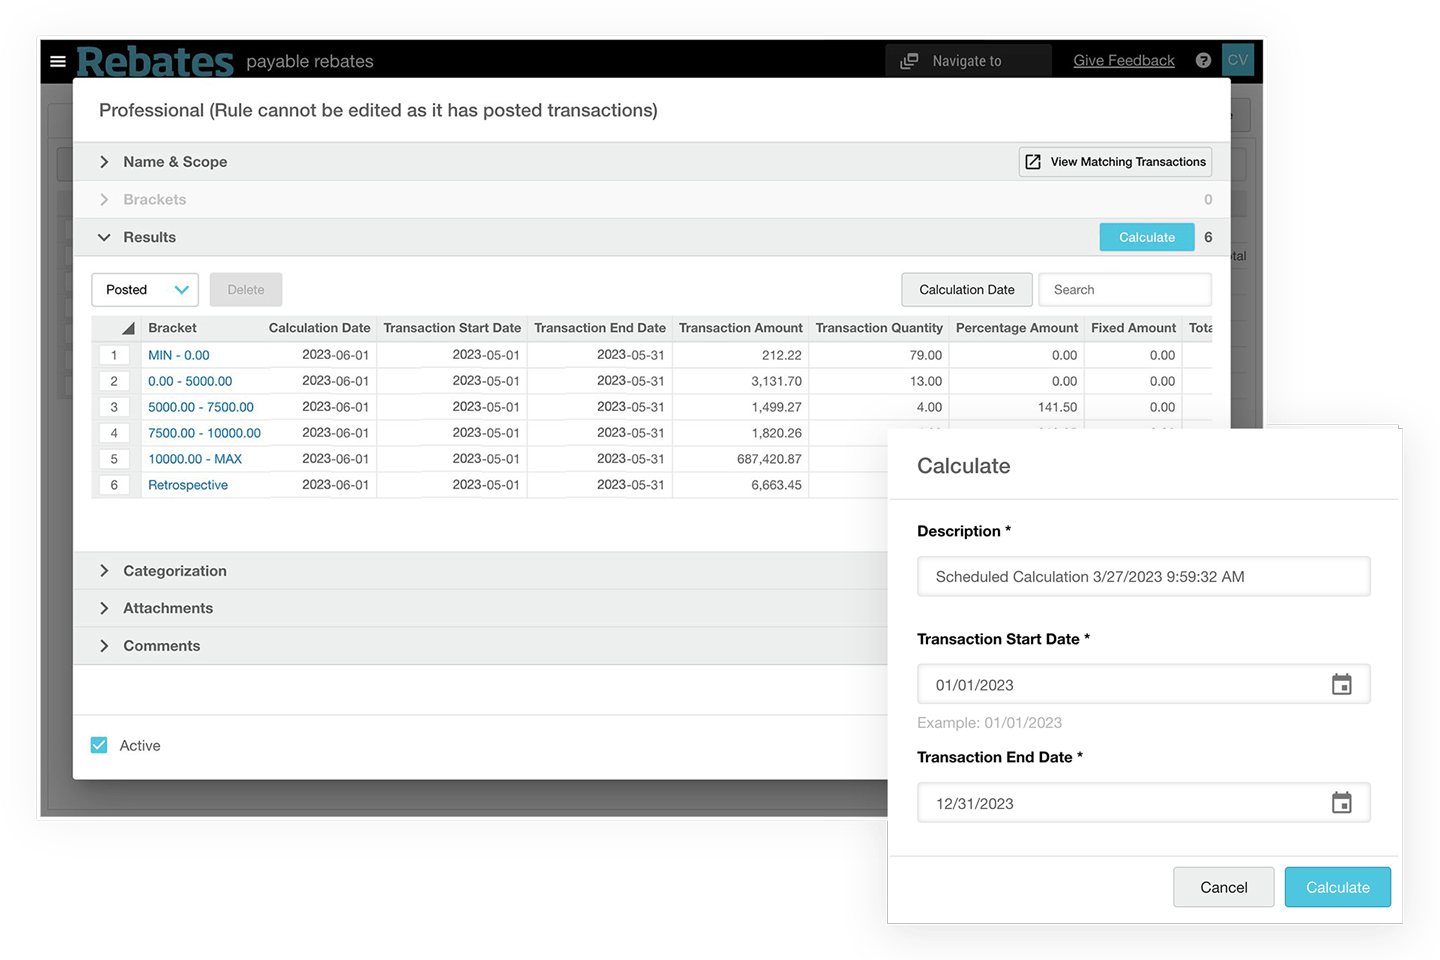
Task: Open calendar picker for Transaction Start Date
Action: [x=1343, y=684]
